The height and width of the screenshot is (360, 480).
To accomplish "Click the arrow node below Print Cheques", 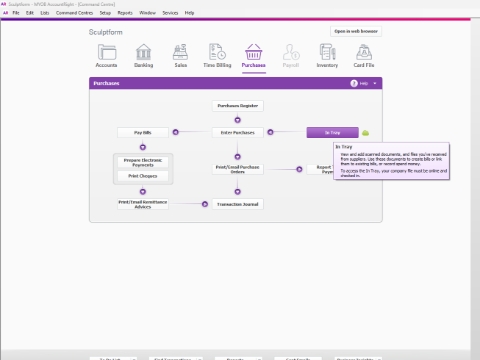I will pyautogui.click(x=143, y=192).
